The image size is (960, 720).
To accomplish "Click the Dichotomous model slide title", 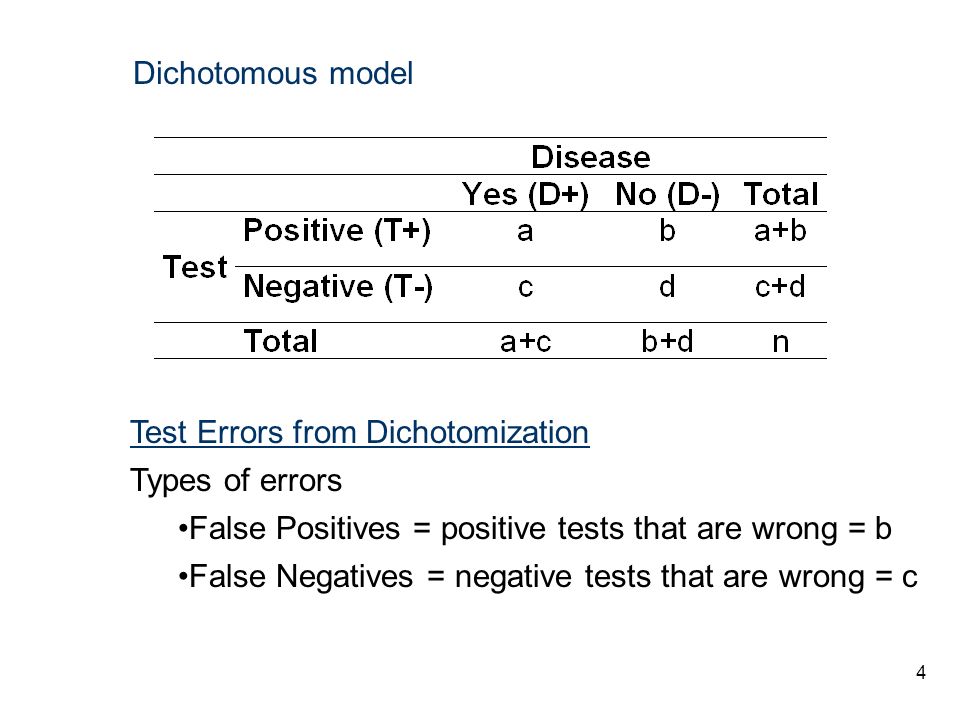I will pos(273,73).
